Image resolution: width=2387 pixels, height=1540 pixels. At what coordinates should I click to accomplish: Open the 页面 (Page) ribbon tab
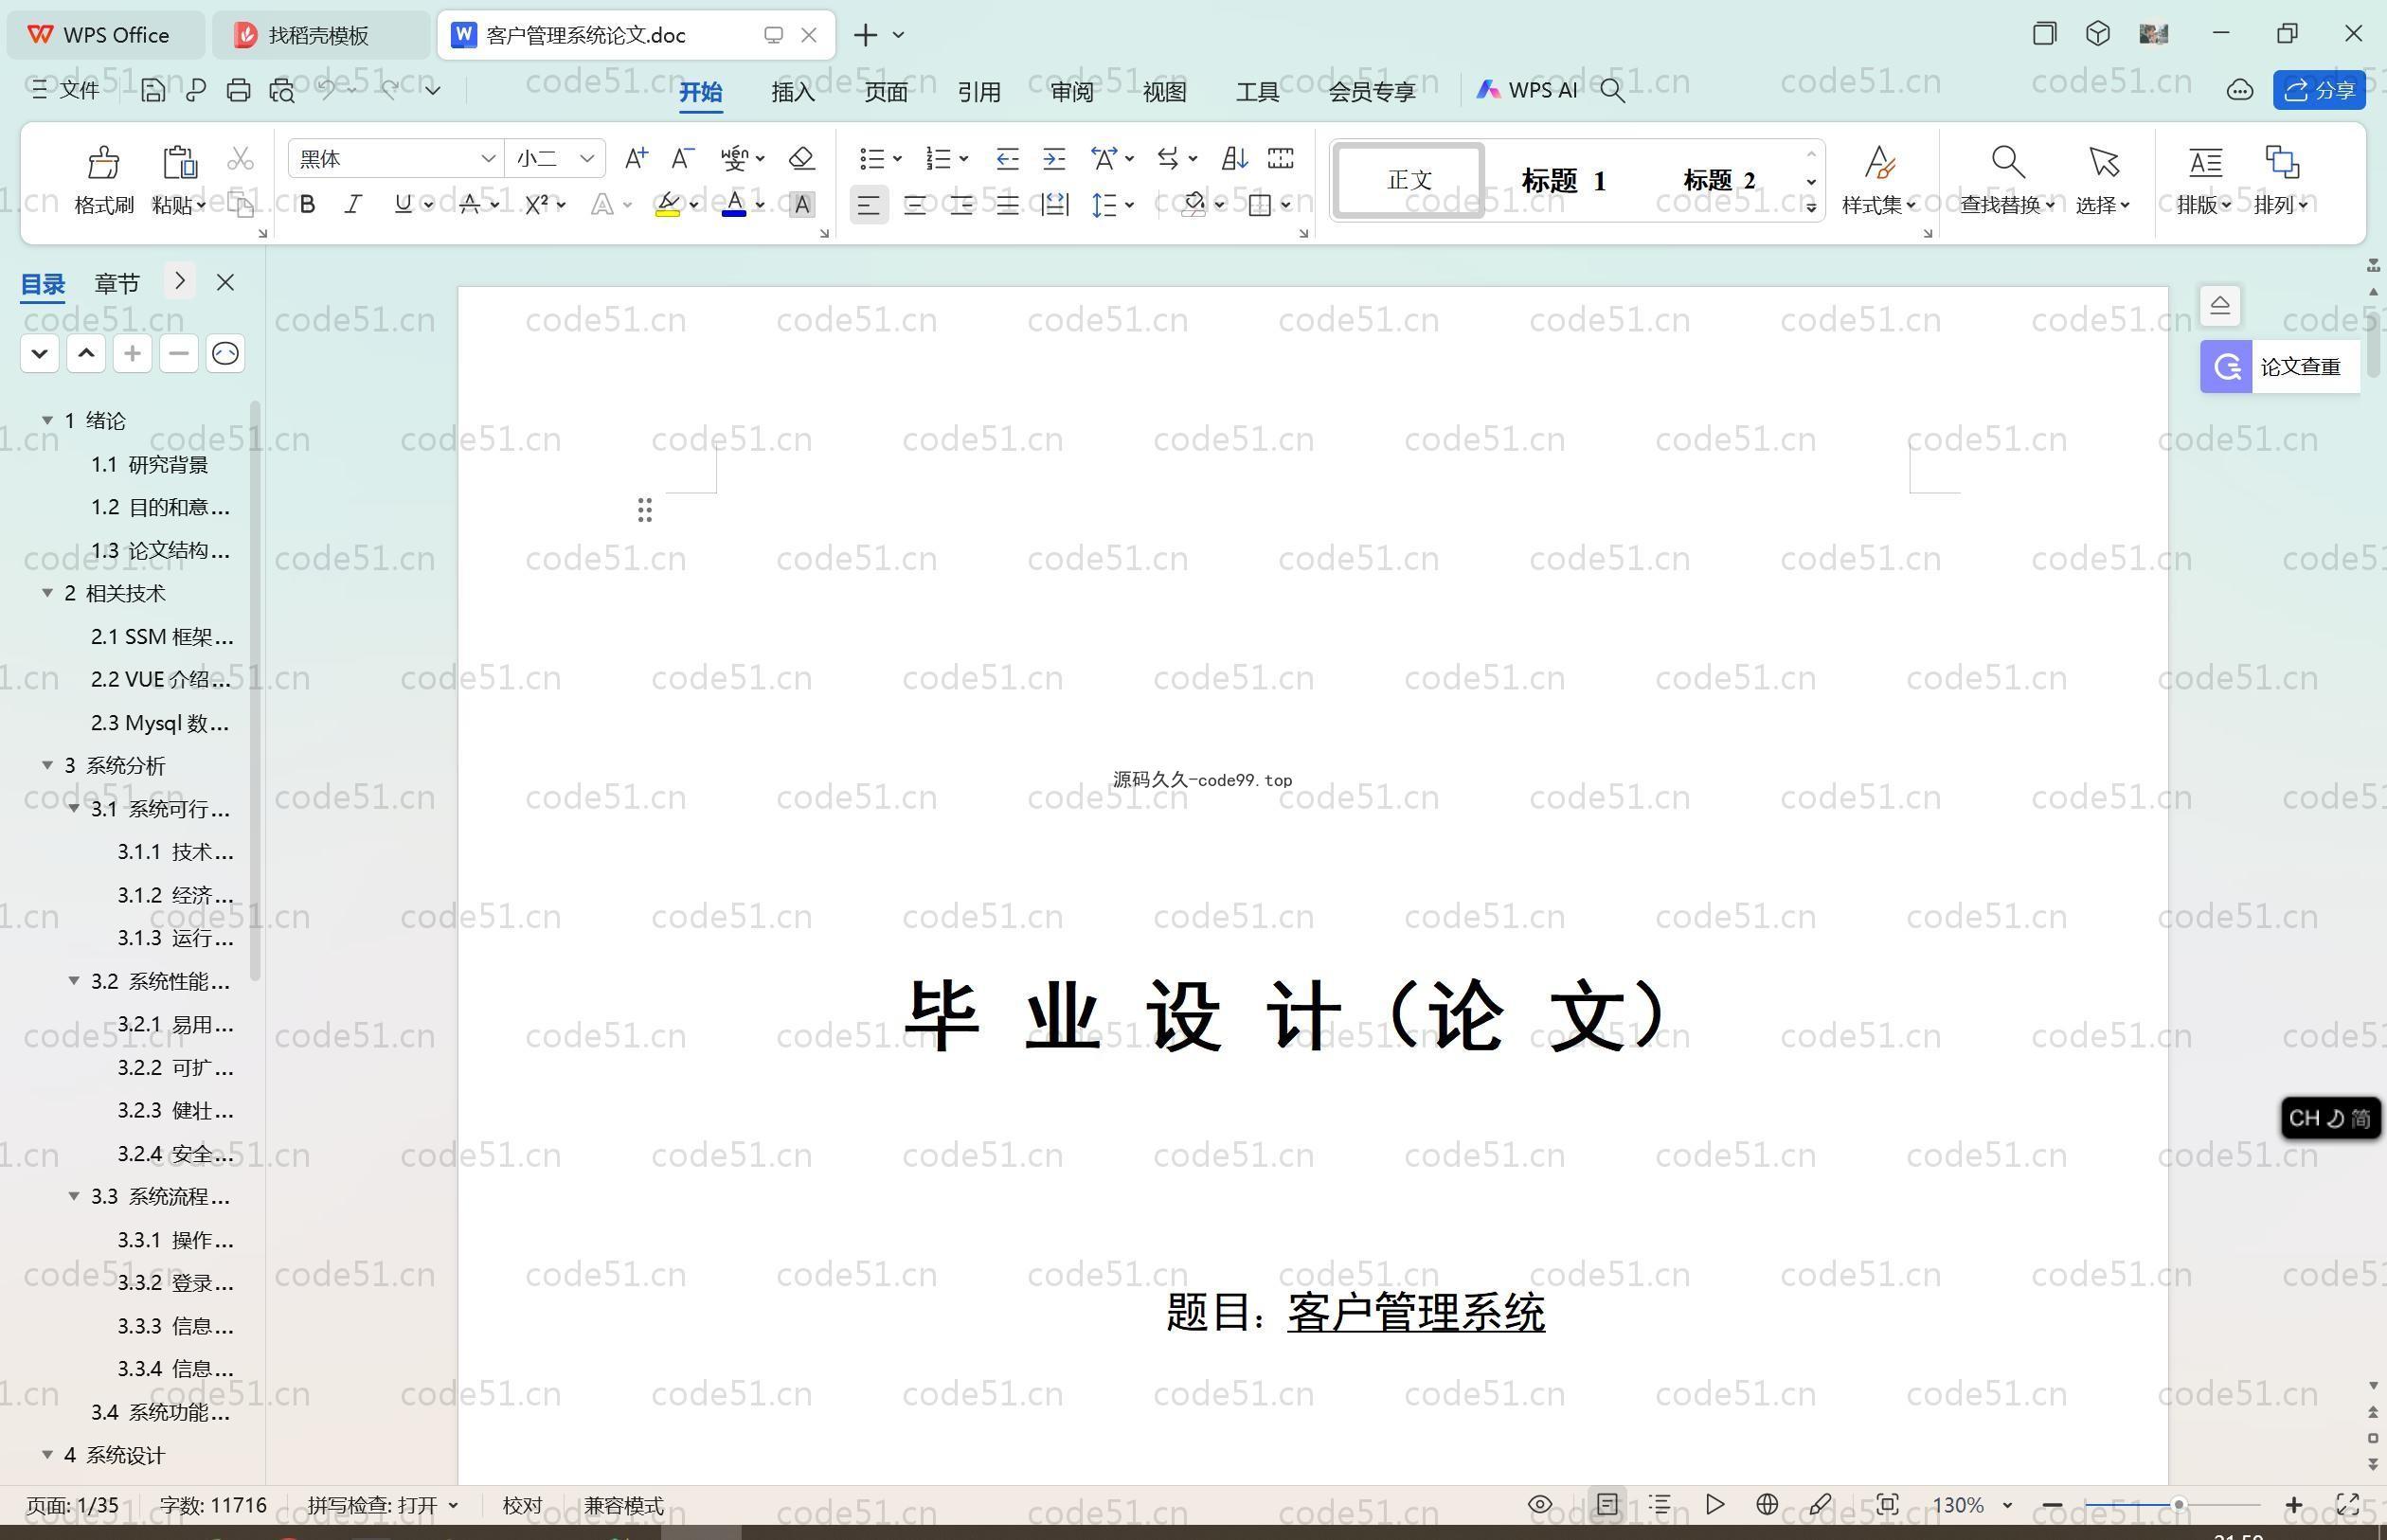[x=886, y=92]
